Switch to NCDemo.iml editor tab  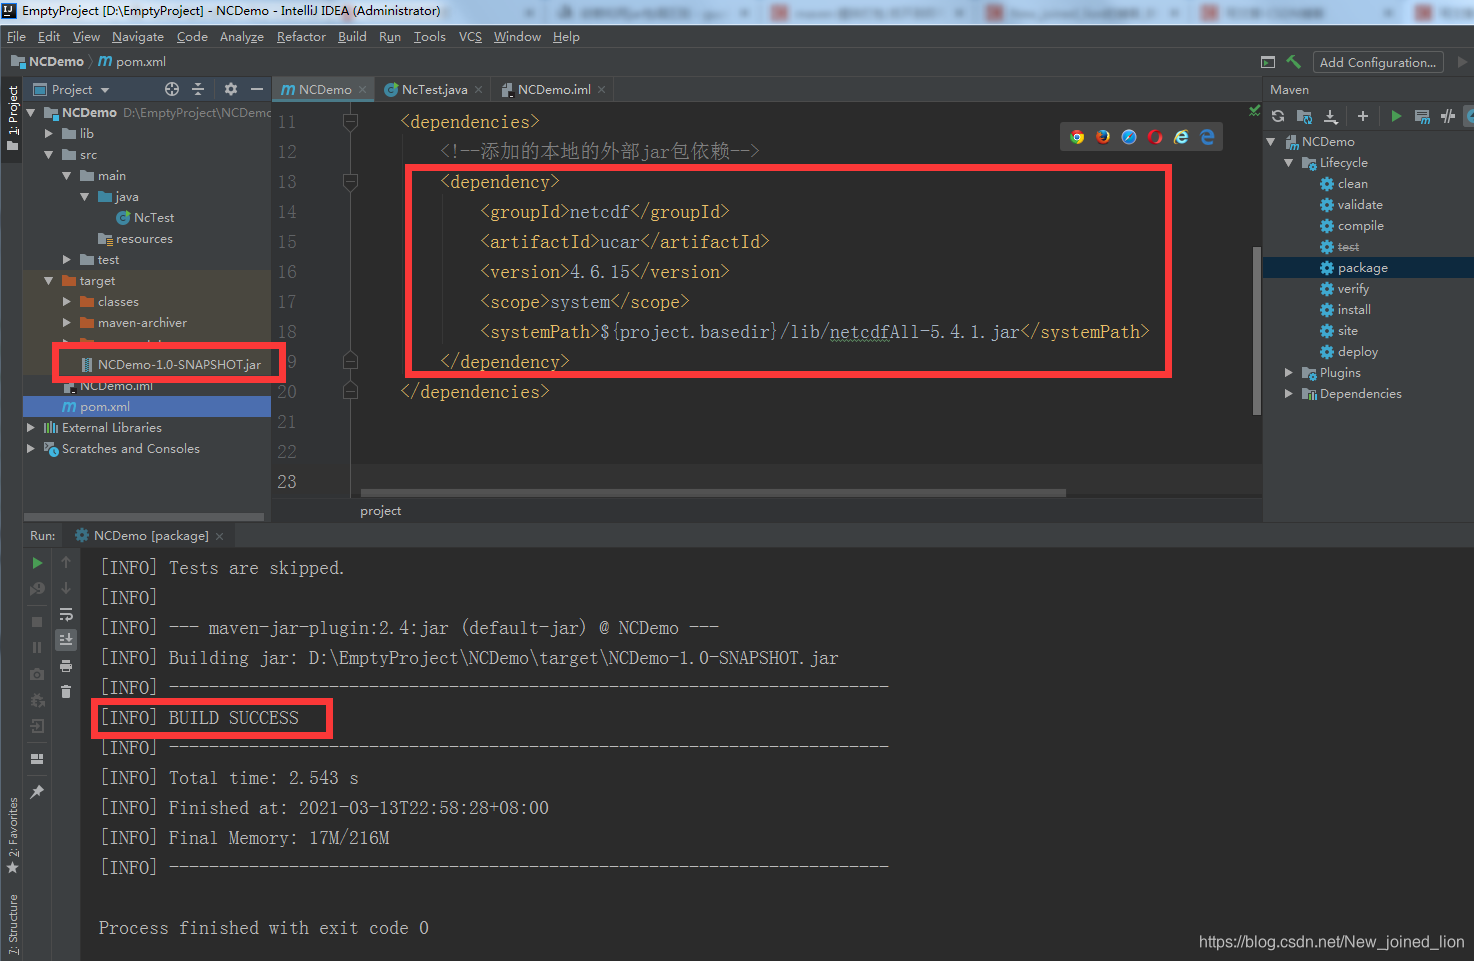554,90
